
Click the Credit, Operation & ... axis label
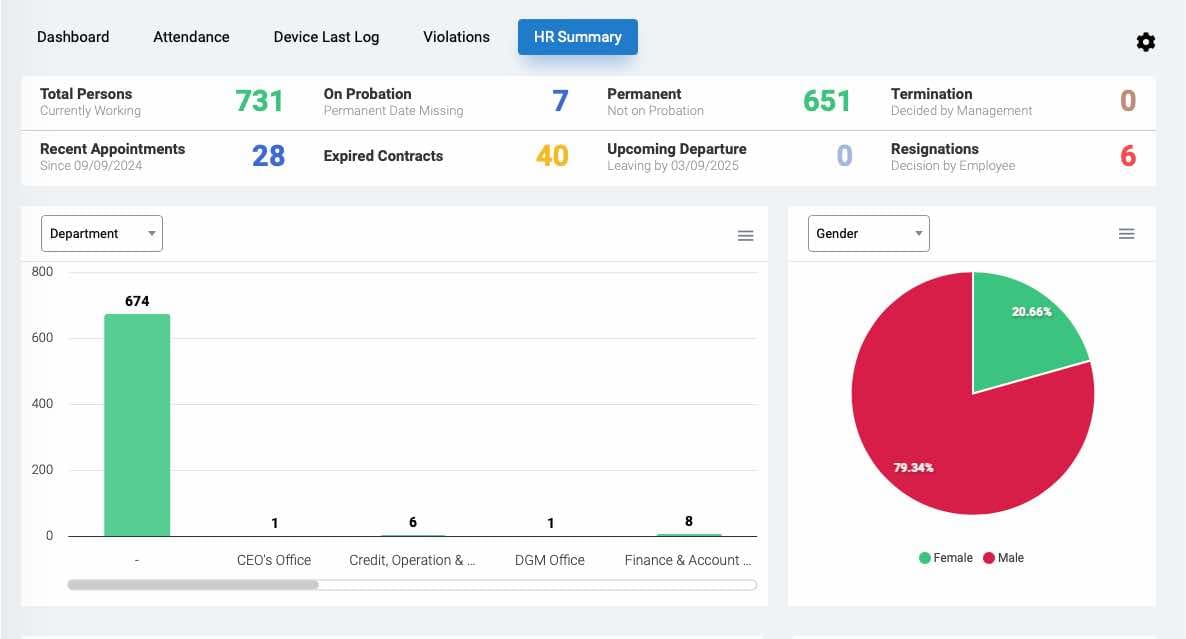tap(412, 560)
